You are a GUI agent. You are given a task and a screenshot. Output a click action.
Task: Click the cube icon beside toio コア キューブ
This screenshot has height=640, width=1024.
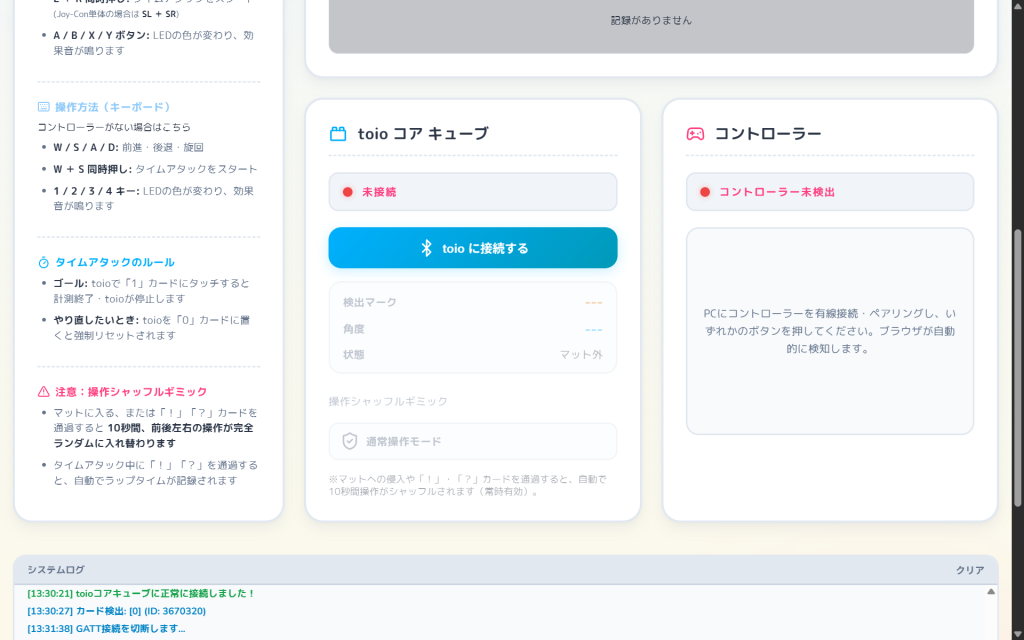[338, 134]
